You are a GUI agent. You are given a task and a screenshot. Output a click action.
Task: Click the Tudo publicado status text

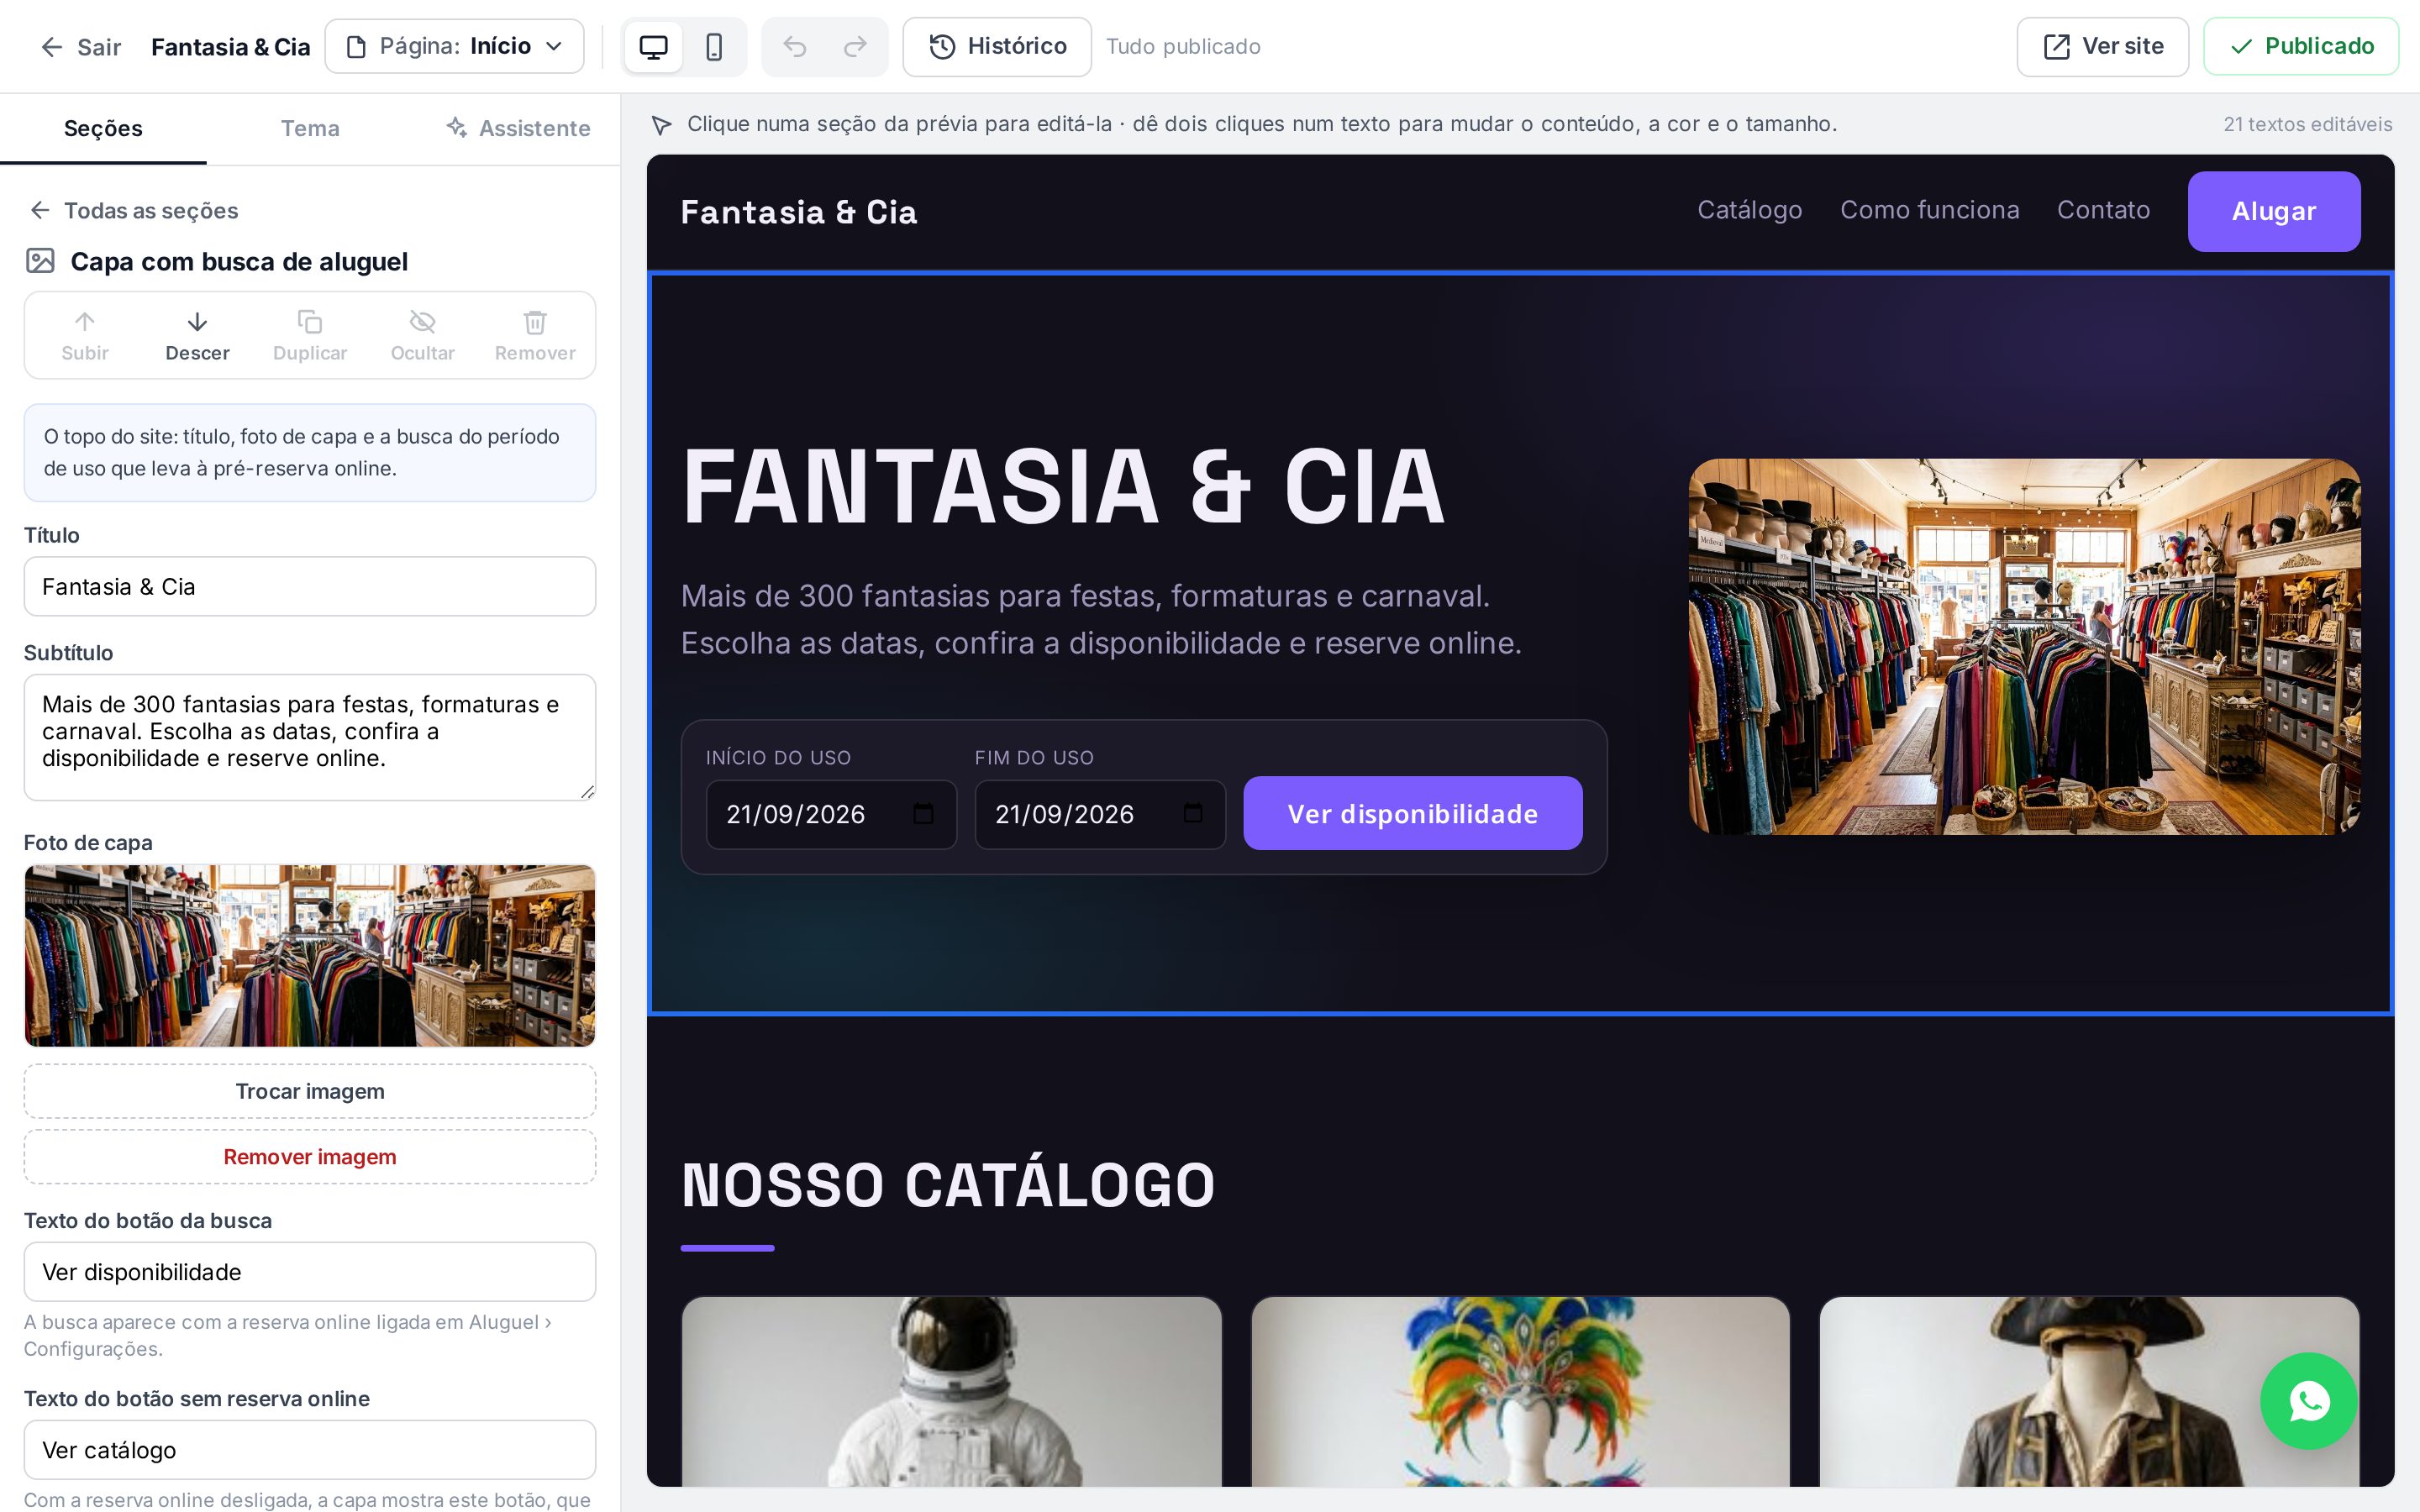[1183, 47]
